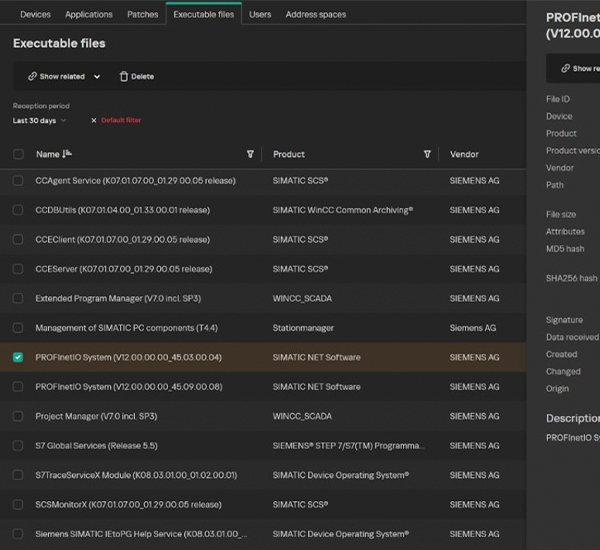Viewport: 600px width, 550px height.
Task: Click the Delete button label
Action: coord(142,77)
